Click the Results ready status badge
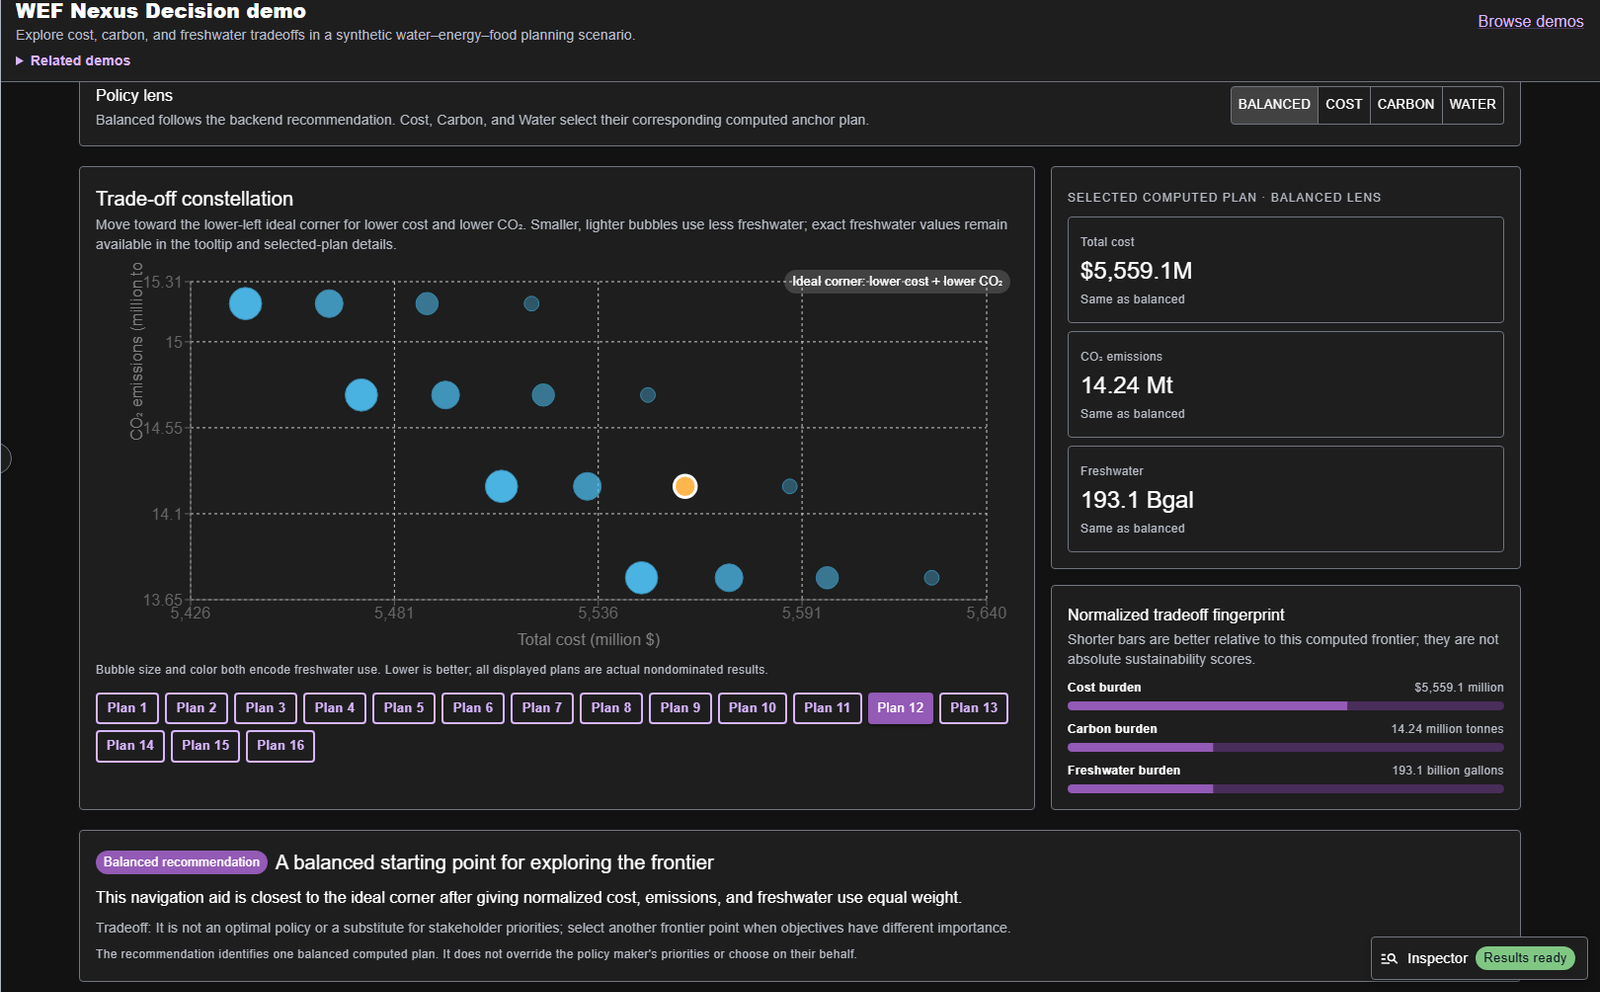 tap(1525, 958)
